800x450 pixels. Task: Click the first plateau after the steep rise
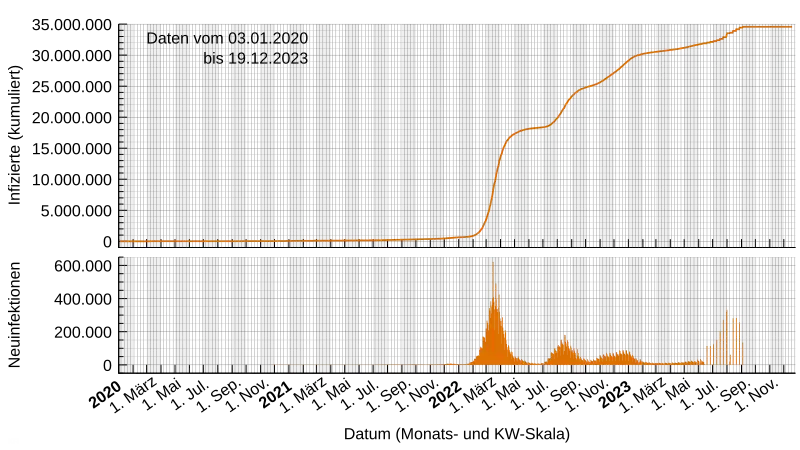point(532,128)
